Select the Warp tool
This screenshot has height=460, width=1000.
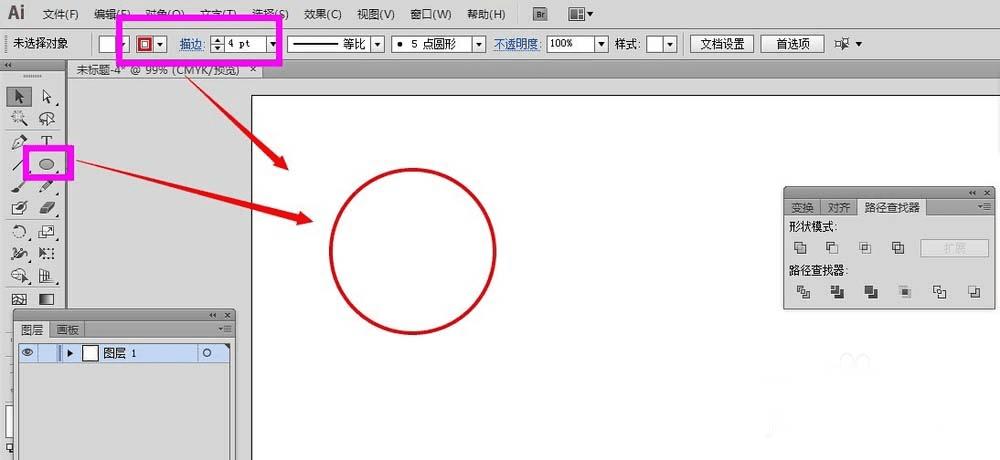tap(19, 253)
